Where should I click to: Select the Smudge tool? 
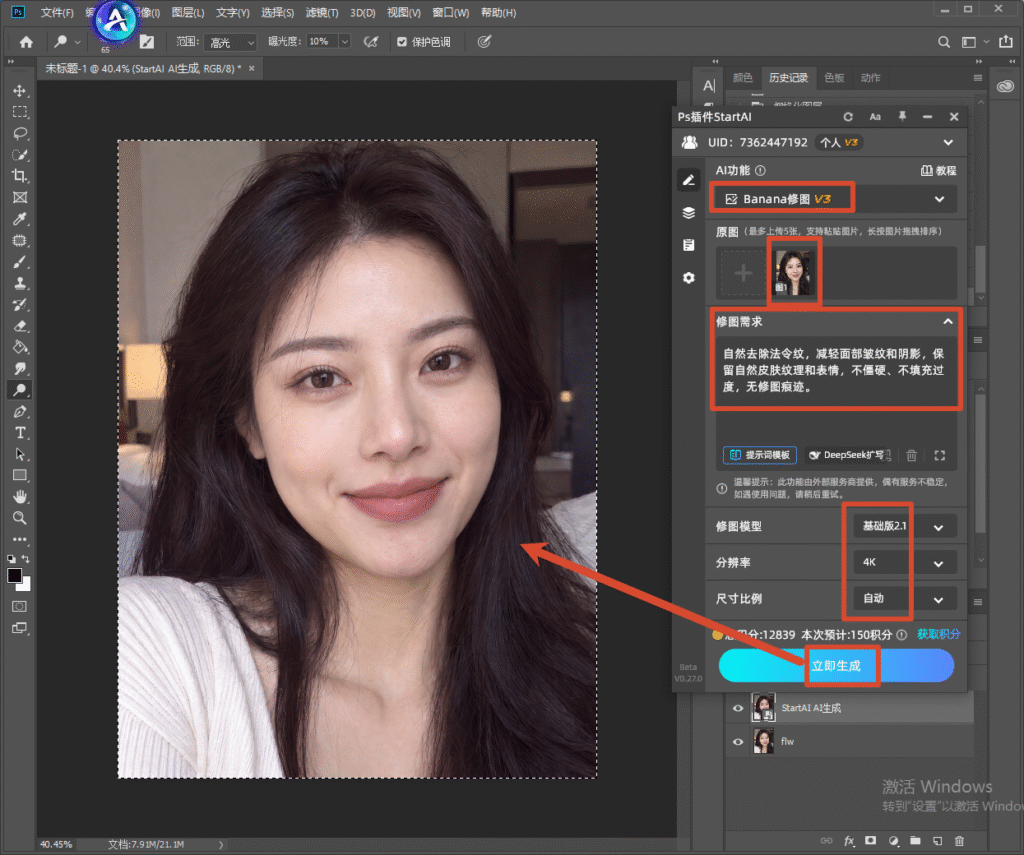point(20,369)
